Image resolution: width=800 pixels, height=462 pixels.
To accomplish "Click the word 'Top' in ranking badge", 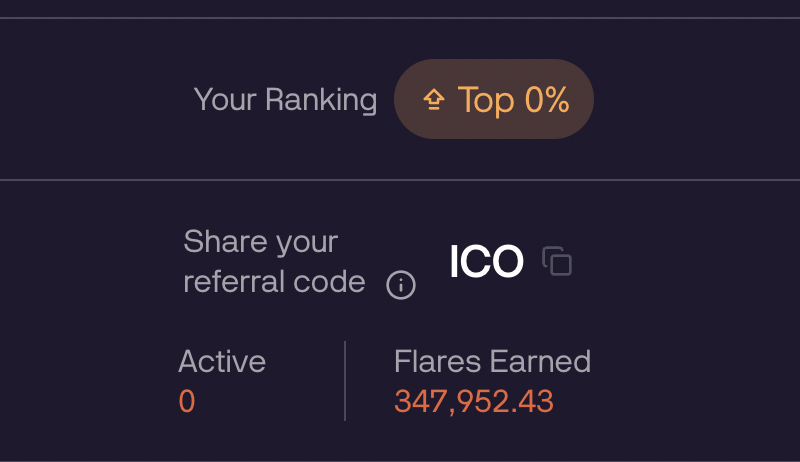I will coord(486,99).
